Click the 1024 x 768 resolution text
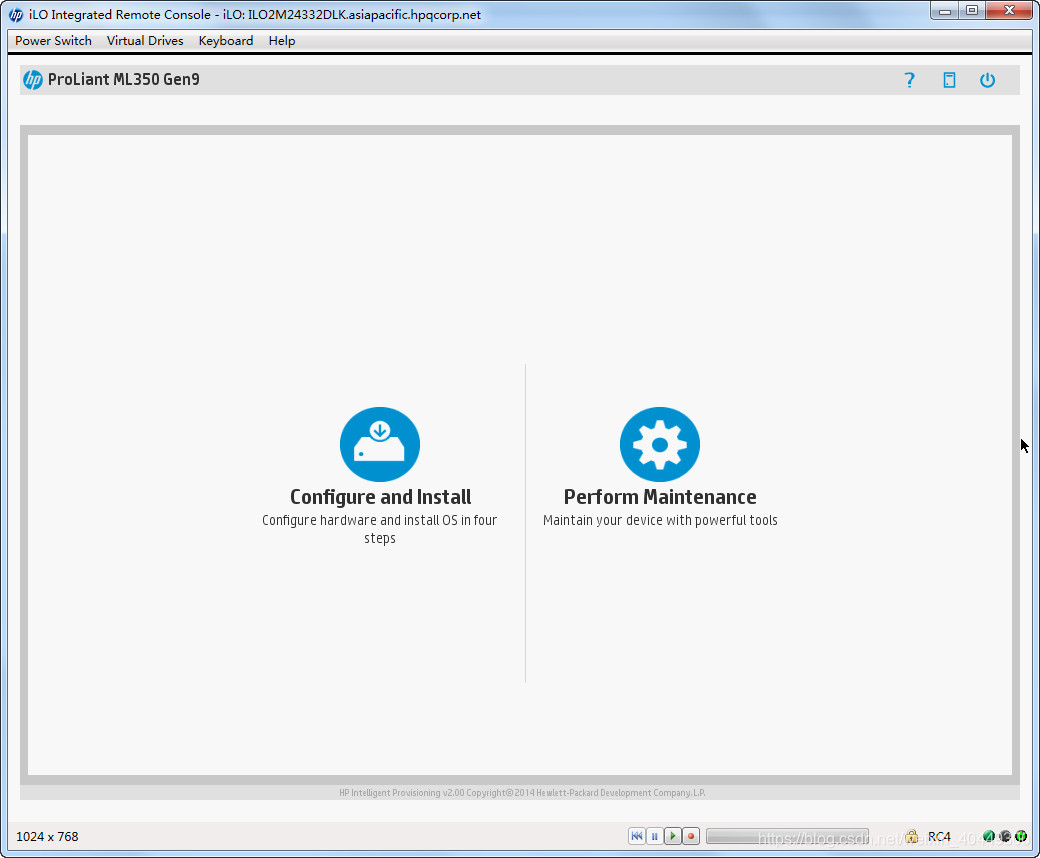This screenshot has width=1040, height=858. (x=47, y=837)
